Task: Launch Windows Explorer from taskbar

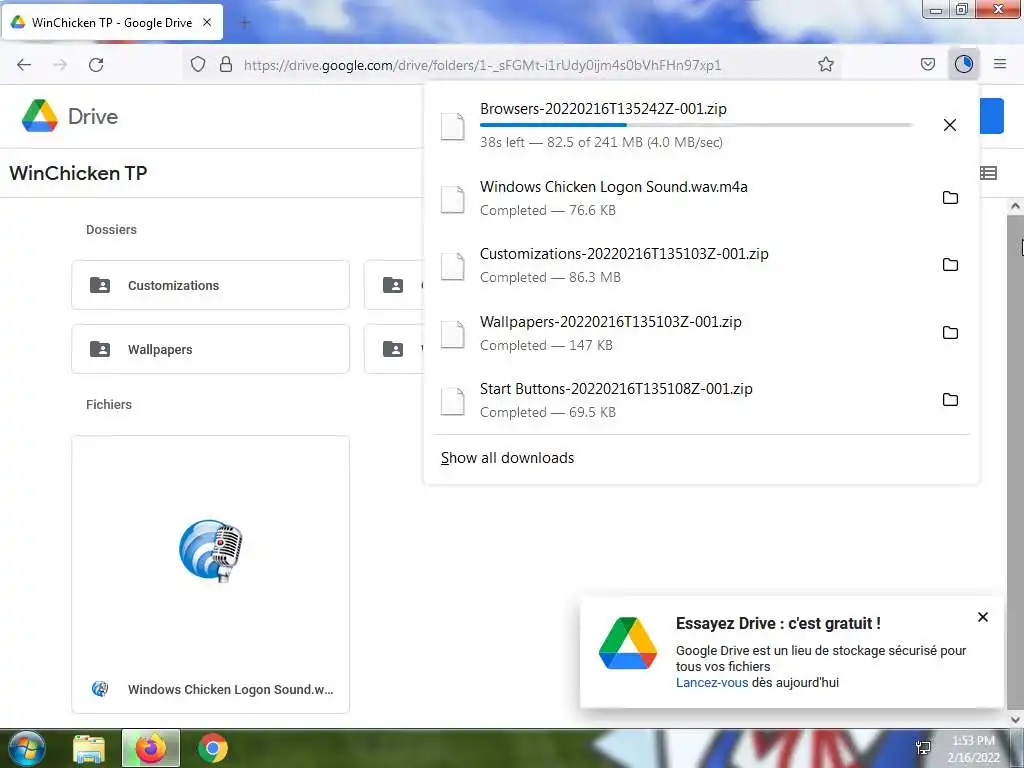Action: coord(89,748)
